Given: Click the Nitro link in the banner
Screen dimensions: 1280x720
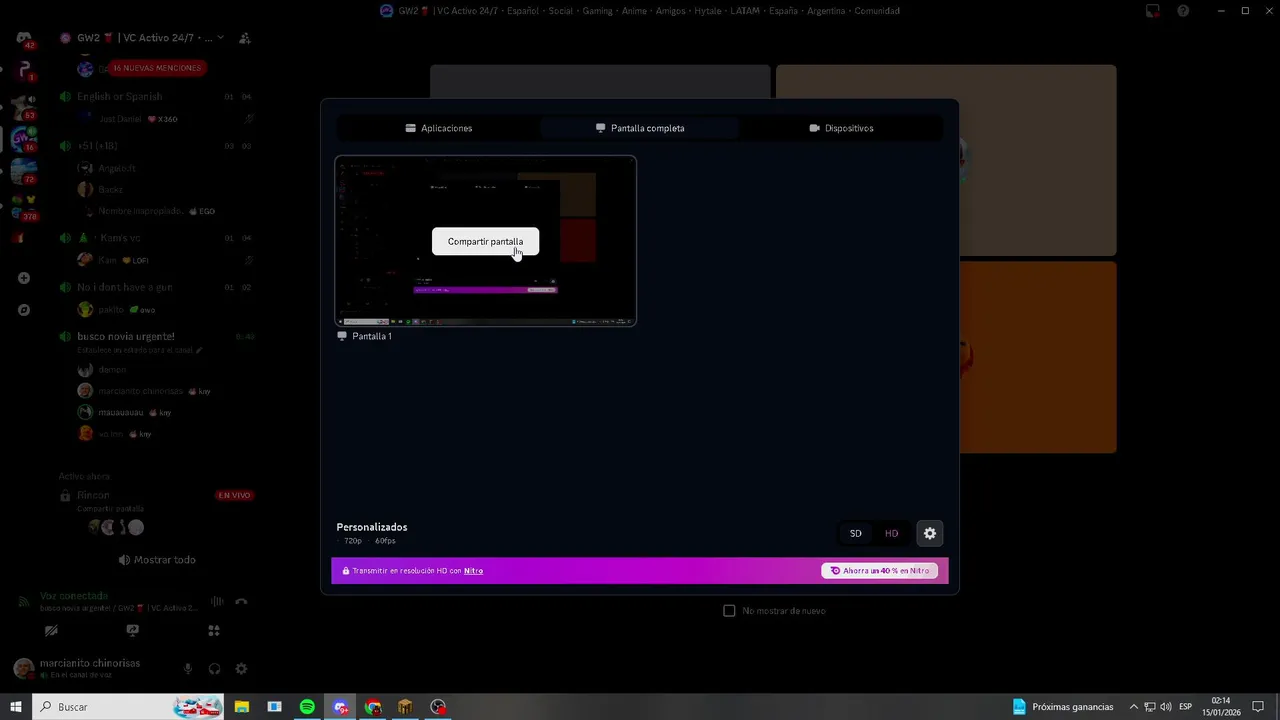Looking at the screenshot, I should click(473, 571).
